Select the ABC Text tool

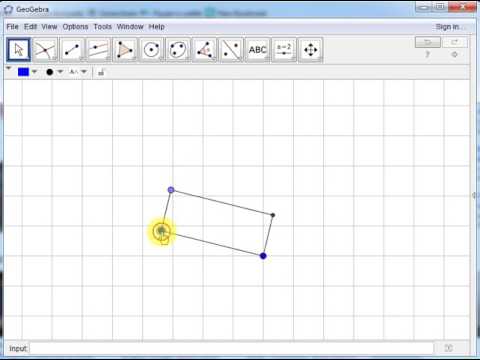pyautogui.click(x=258, y=50)
